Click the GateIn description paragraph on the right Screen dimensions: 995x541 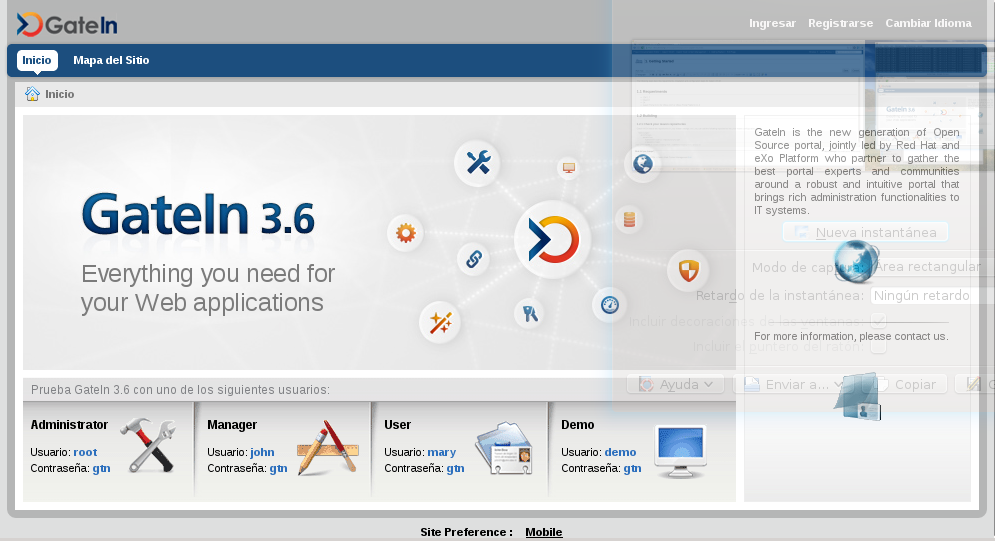(x=857, y=171)
